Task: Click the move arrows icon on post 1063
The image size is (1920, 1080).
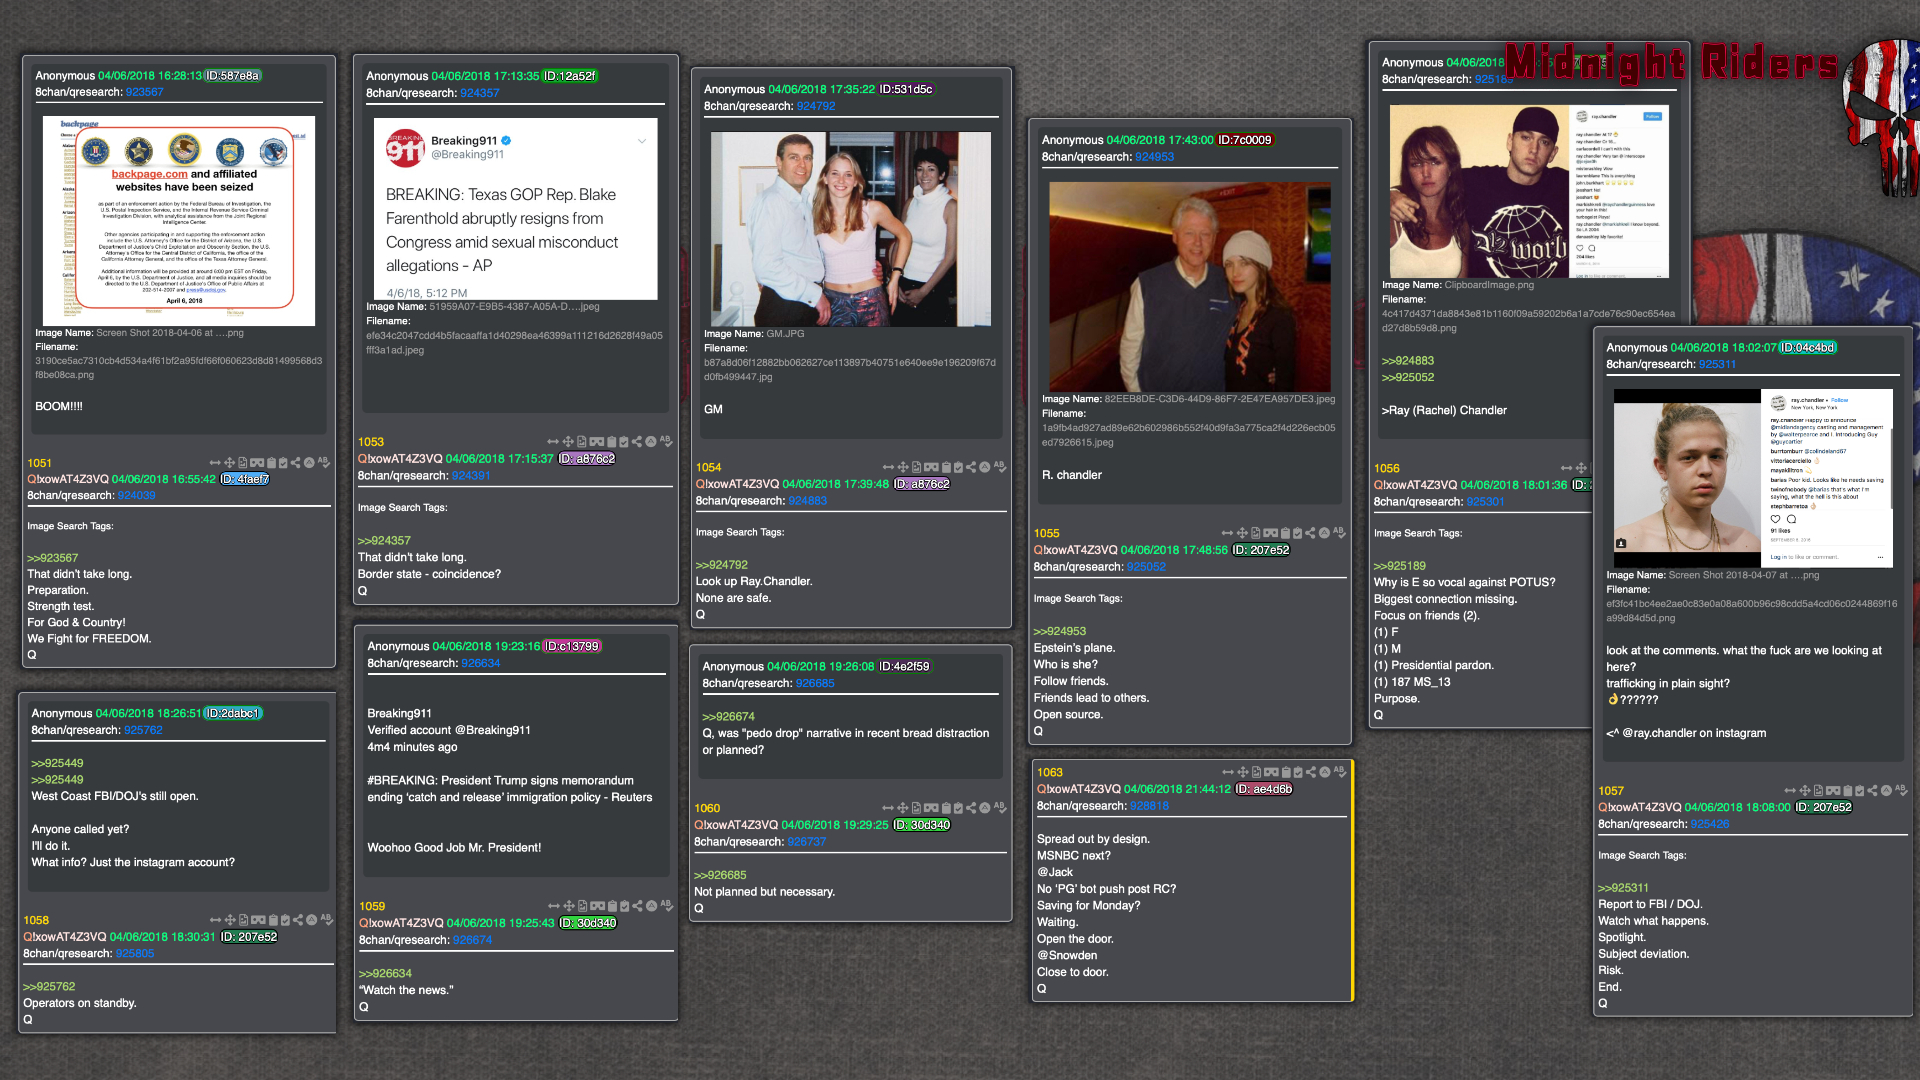Action: coord(1243,772)
